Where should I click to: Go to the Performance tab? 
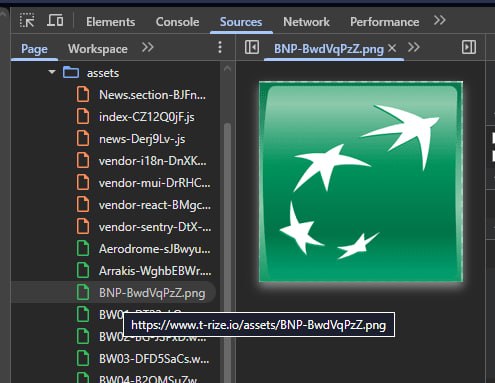pos(384,22)
